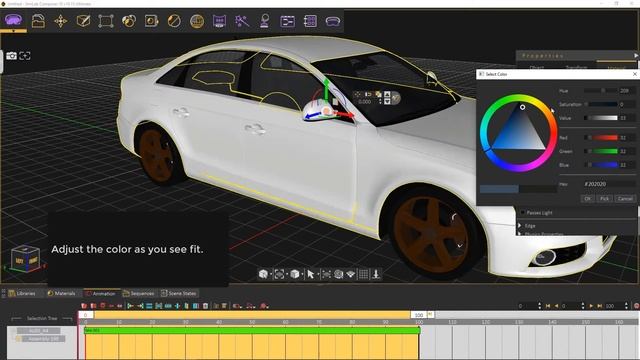This screenshot has width=640, height=360.
Task: Open the Scene States tab
Action: pyautogui.click(x=178, y=293)
